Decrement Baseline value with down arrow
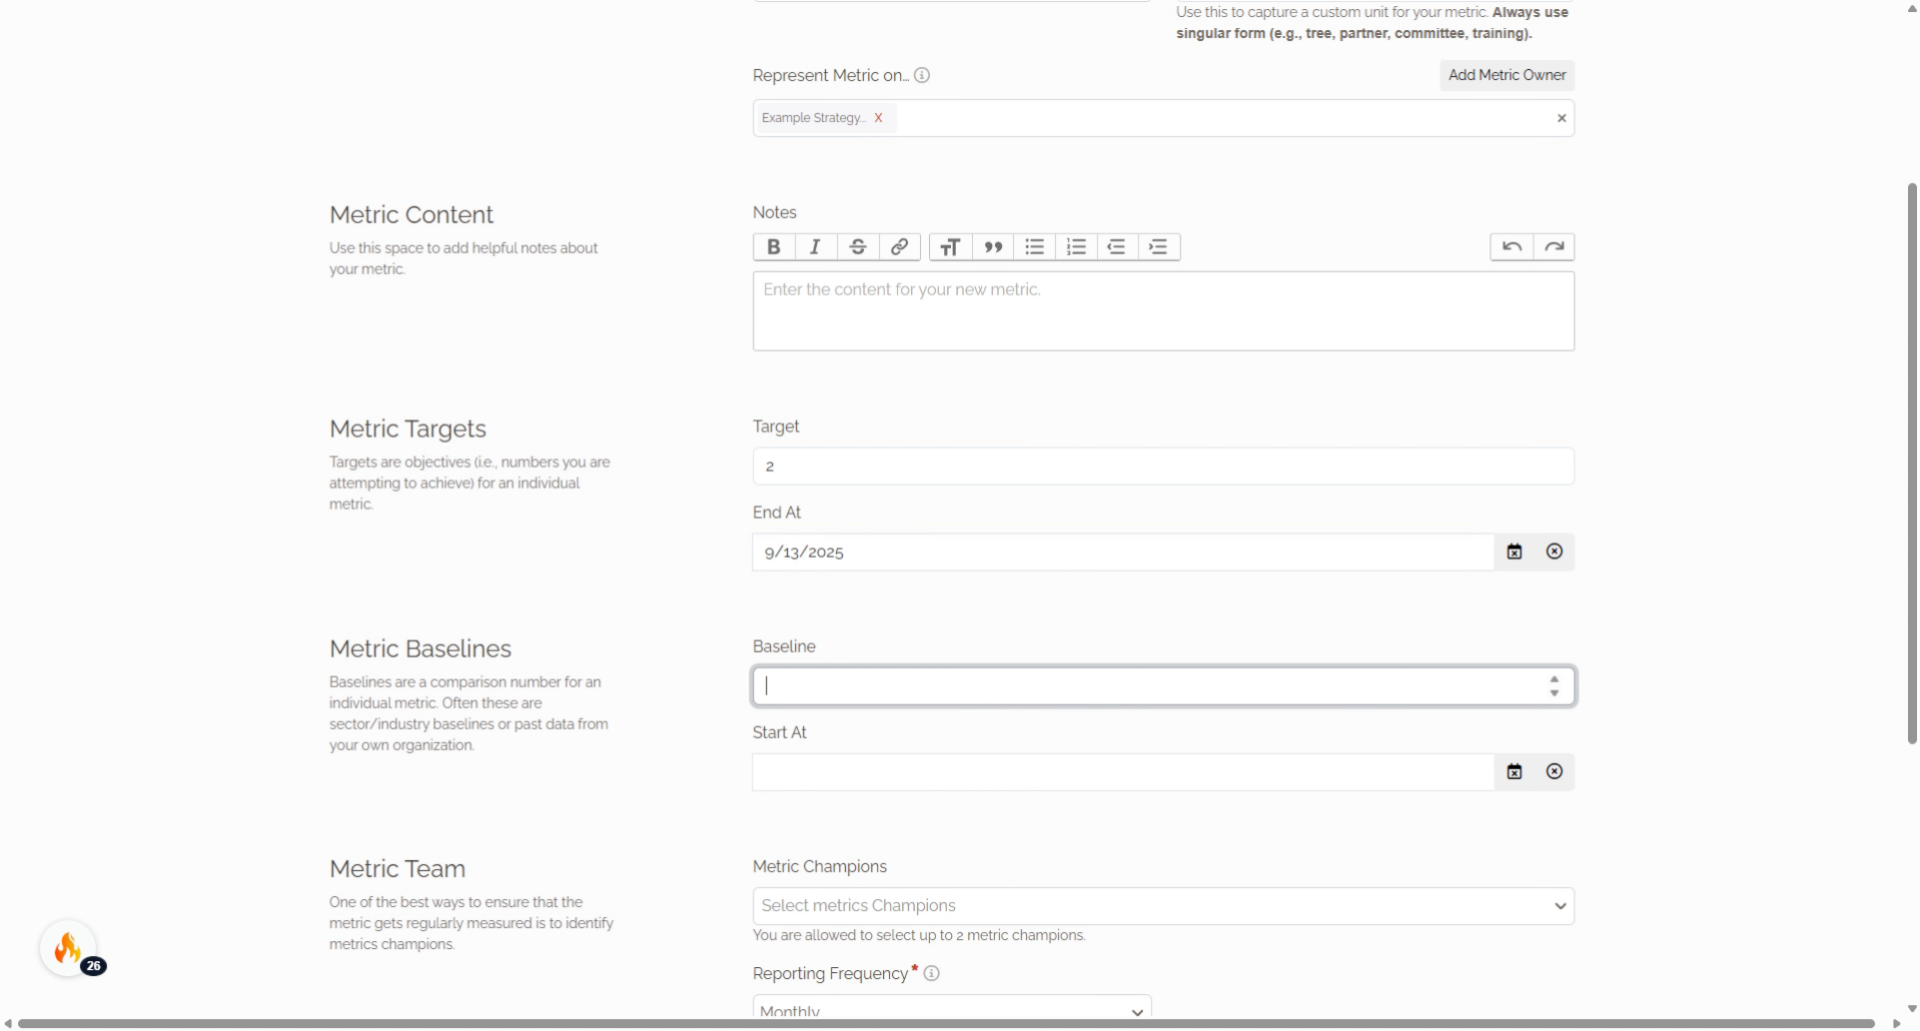Image resolution: width=1920 pixels, height=1031 pixels. [x=1554, y=693]
